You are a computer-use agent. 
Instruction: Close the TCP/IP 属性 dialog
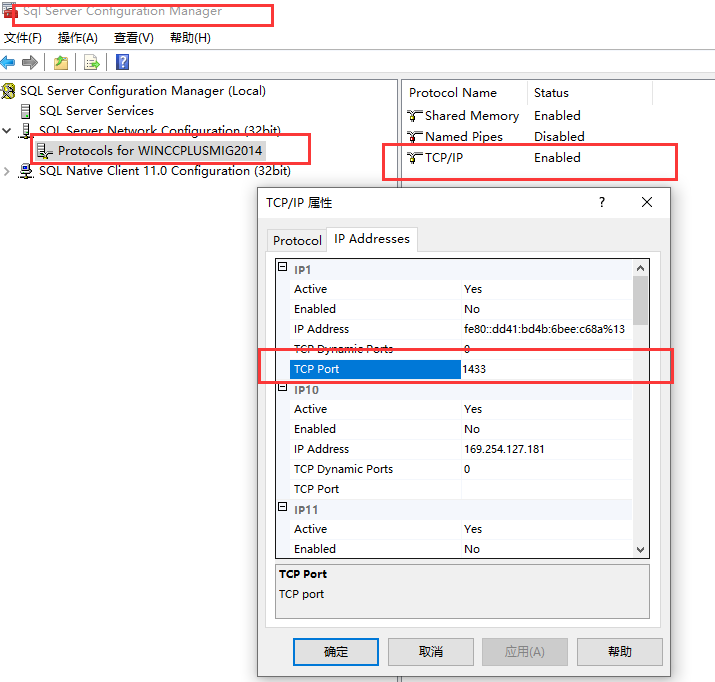coord(647,202)
